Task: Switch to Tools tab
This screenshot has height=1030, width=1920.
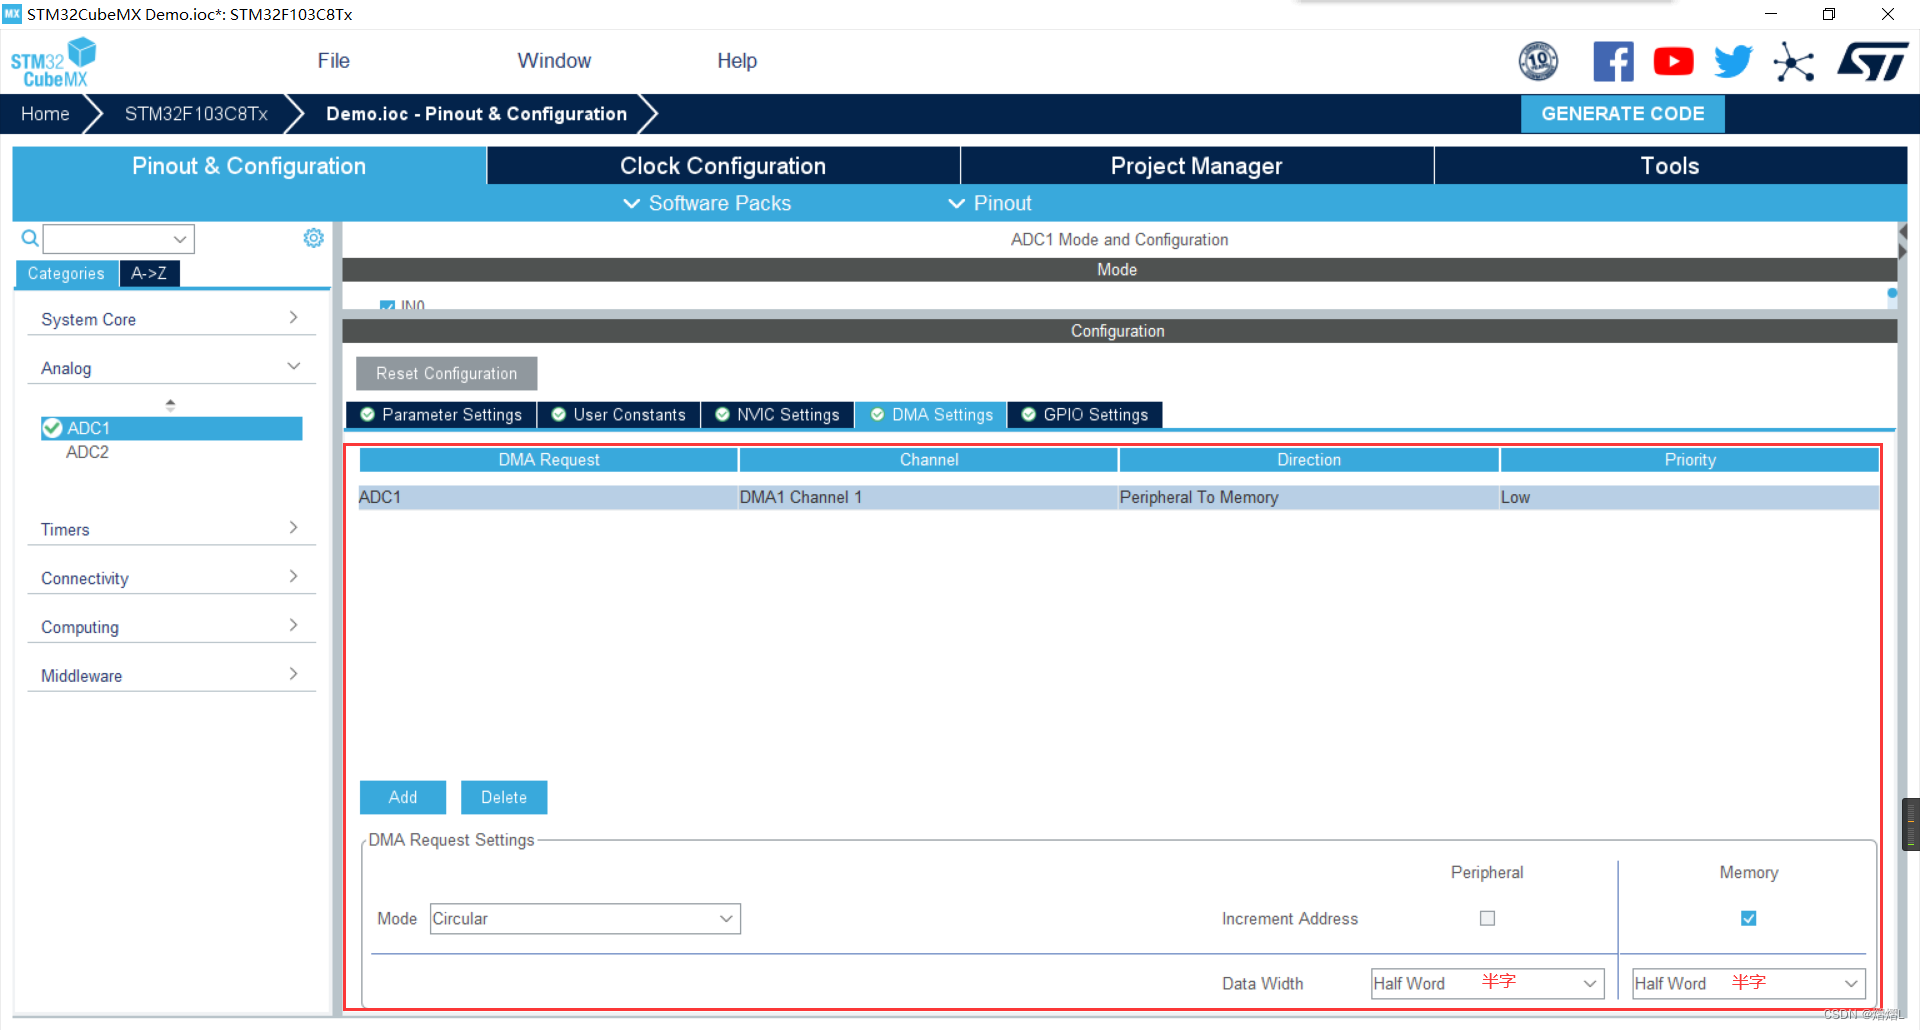Action: (1670, 166)
